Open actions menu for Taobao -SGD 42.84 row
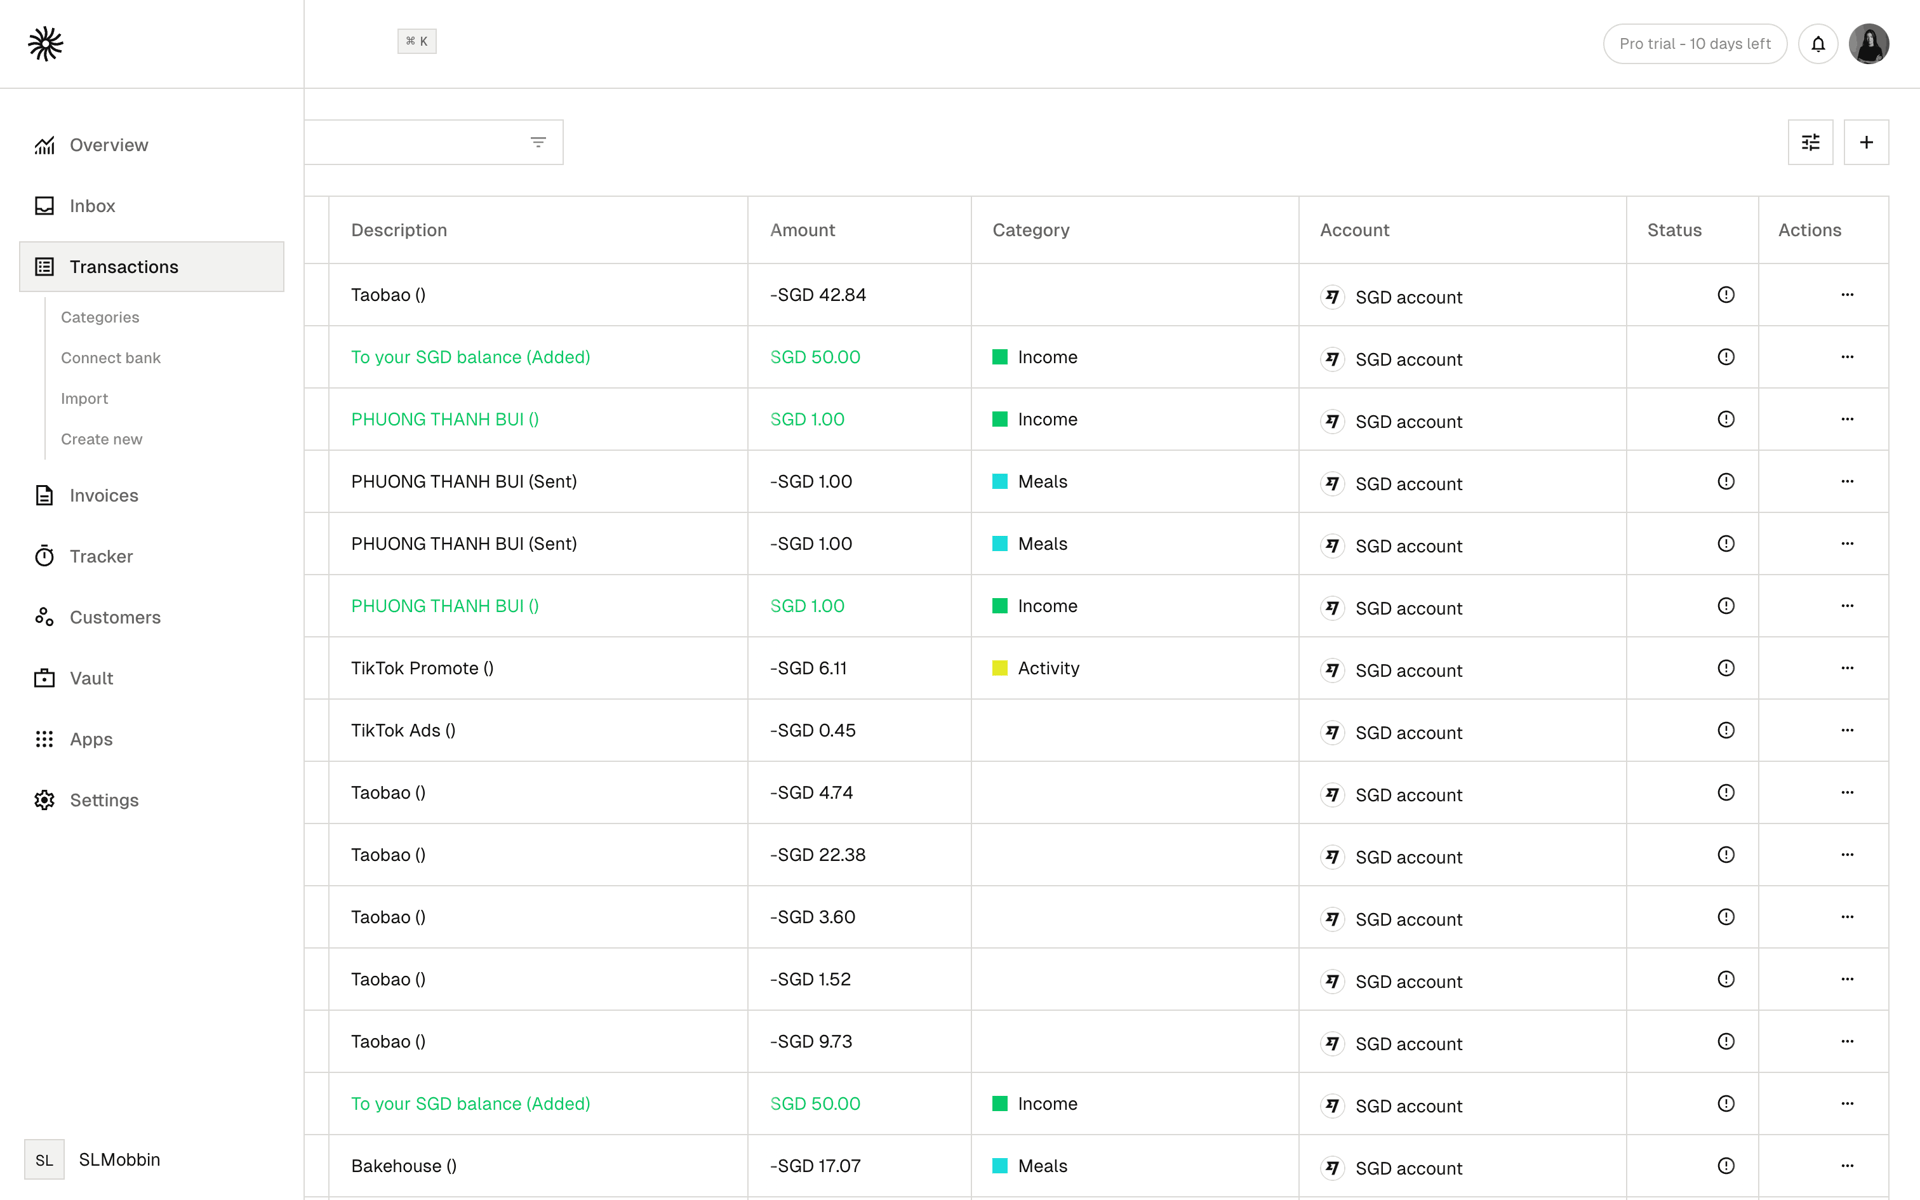 coord(1847,295)
